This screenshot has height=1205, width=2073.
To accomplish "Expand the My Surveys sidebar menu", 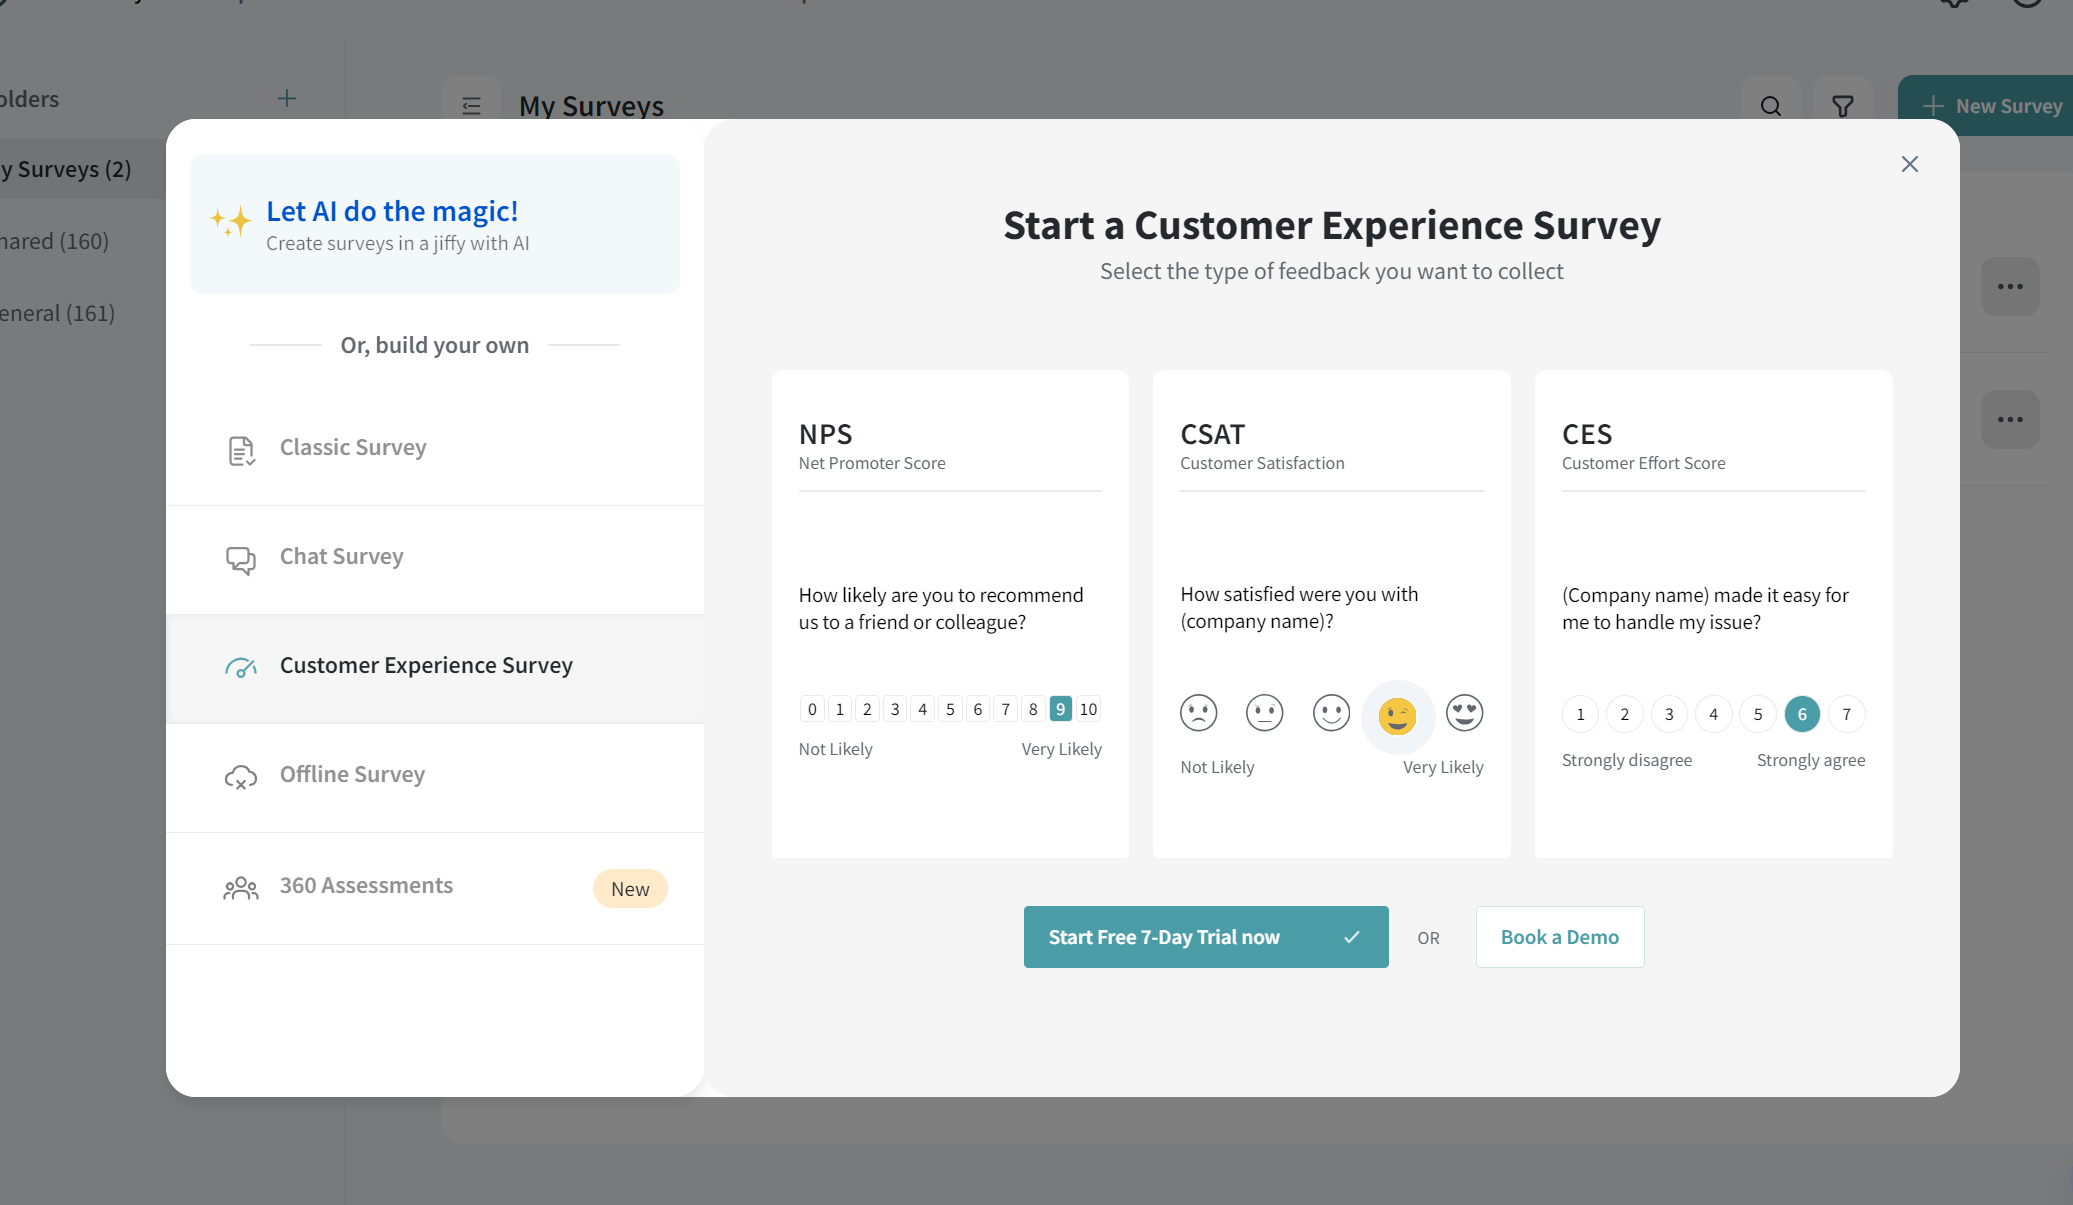I will point(471,105).
